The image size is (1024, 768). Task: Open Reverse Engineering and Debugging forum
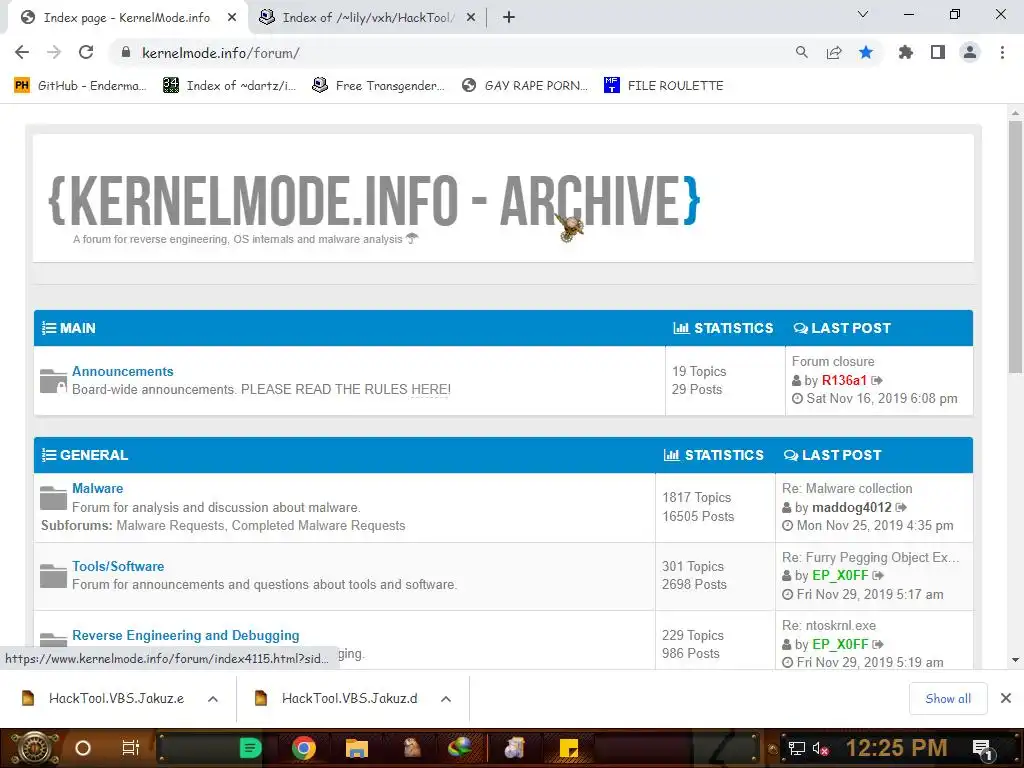tap(185, 635)
